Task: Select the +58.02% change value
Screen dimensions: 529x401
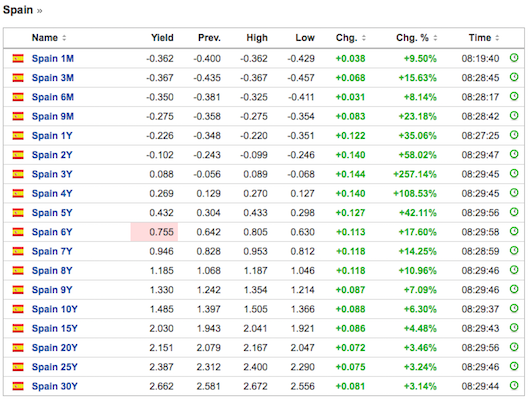Action: pos(417,155)
